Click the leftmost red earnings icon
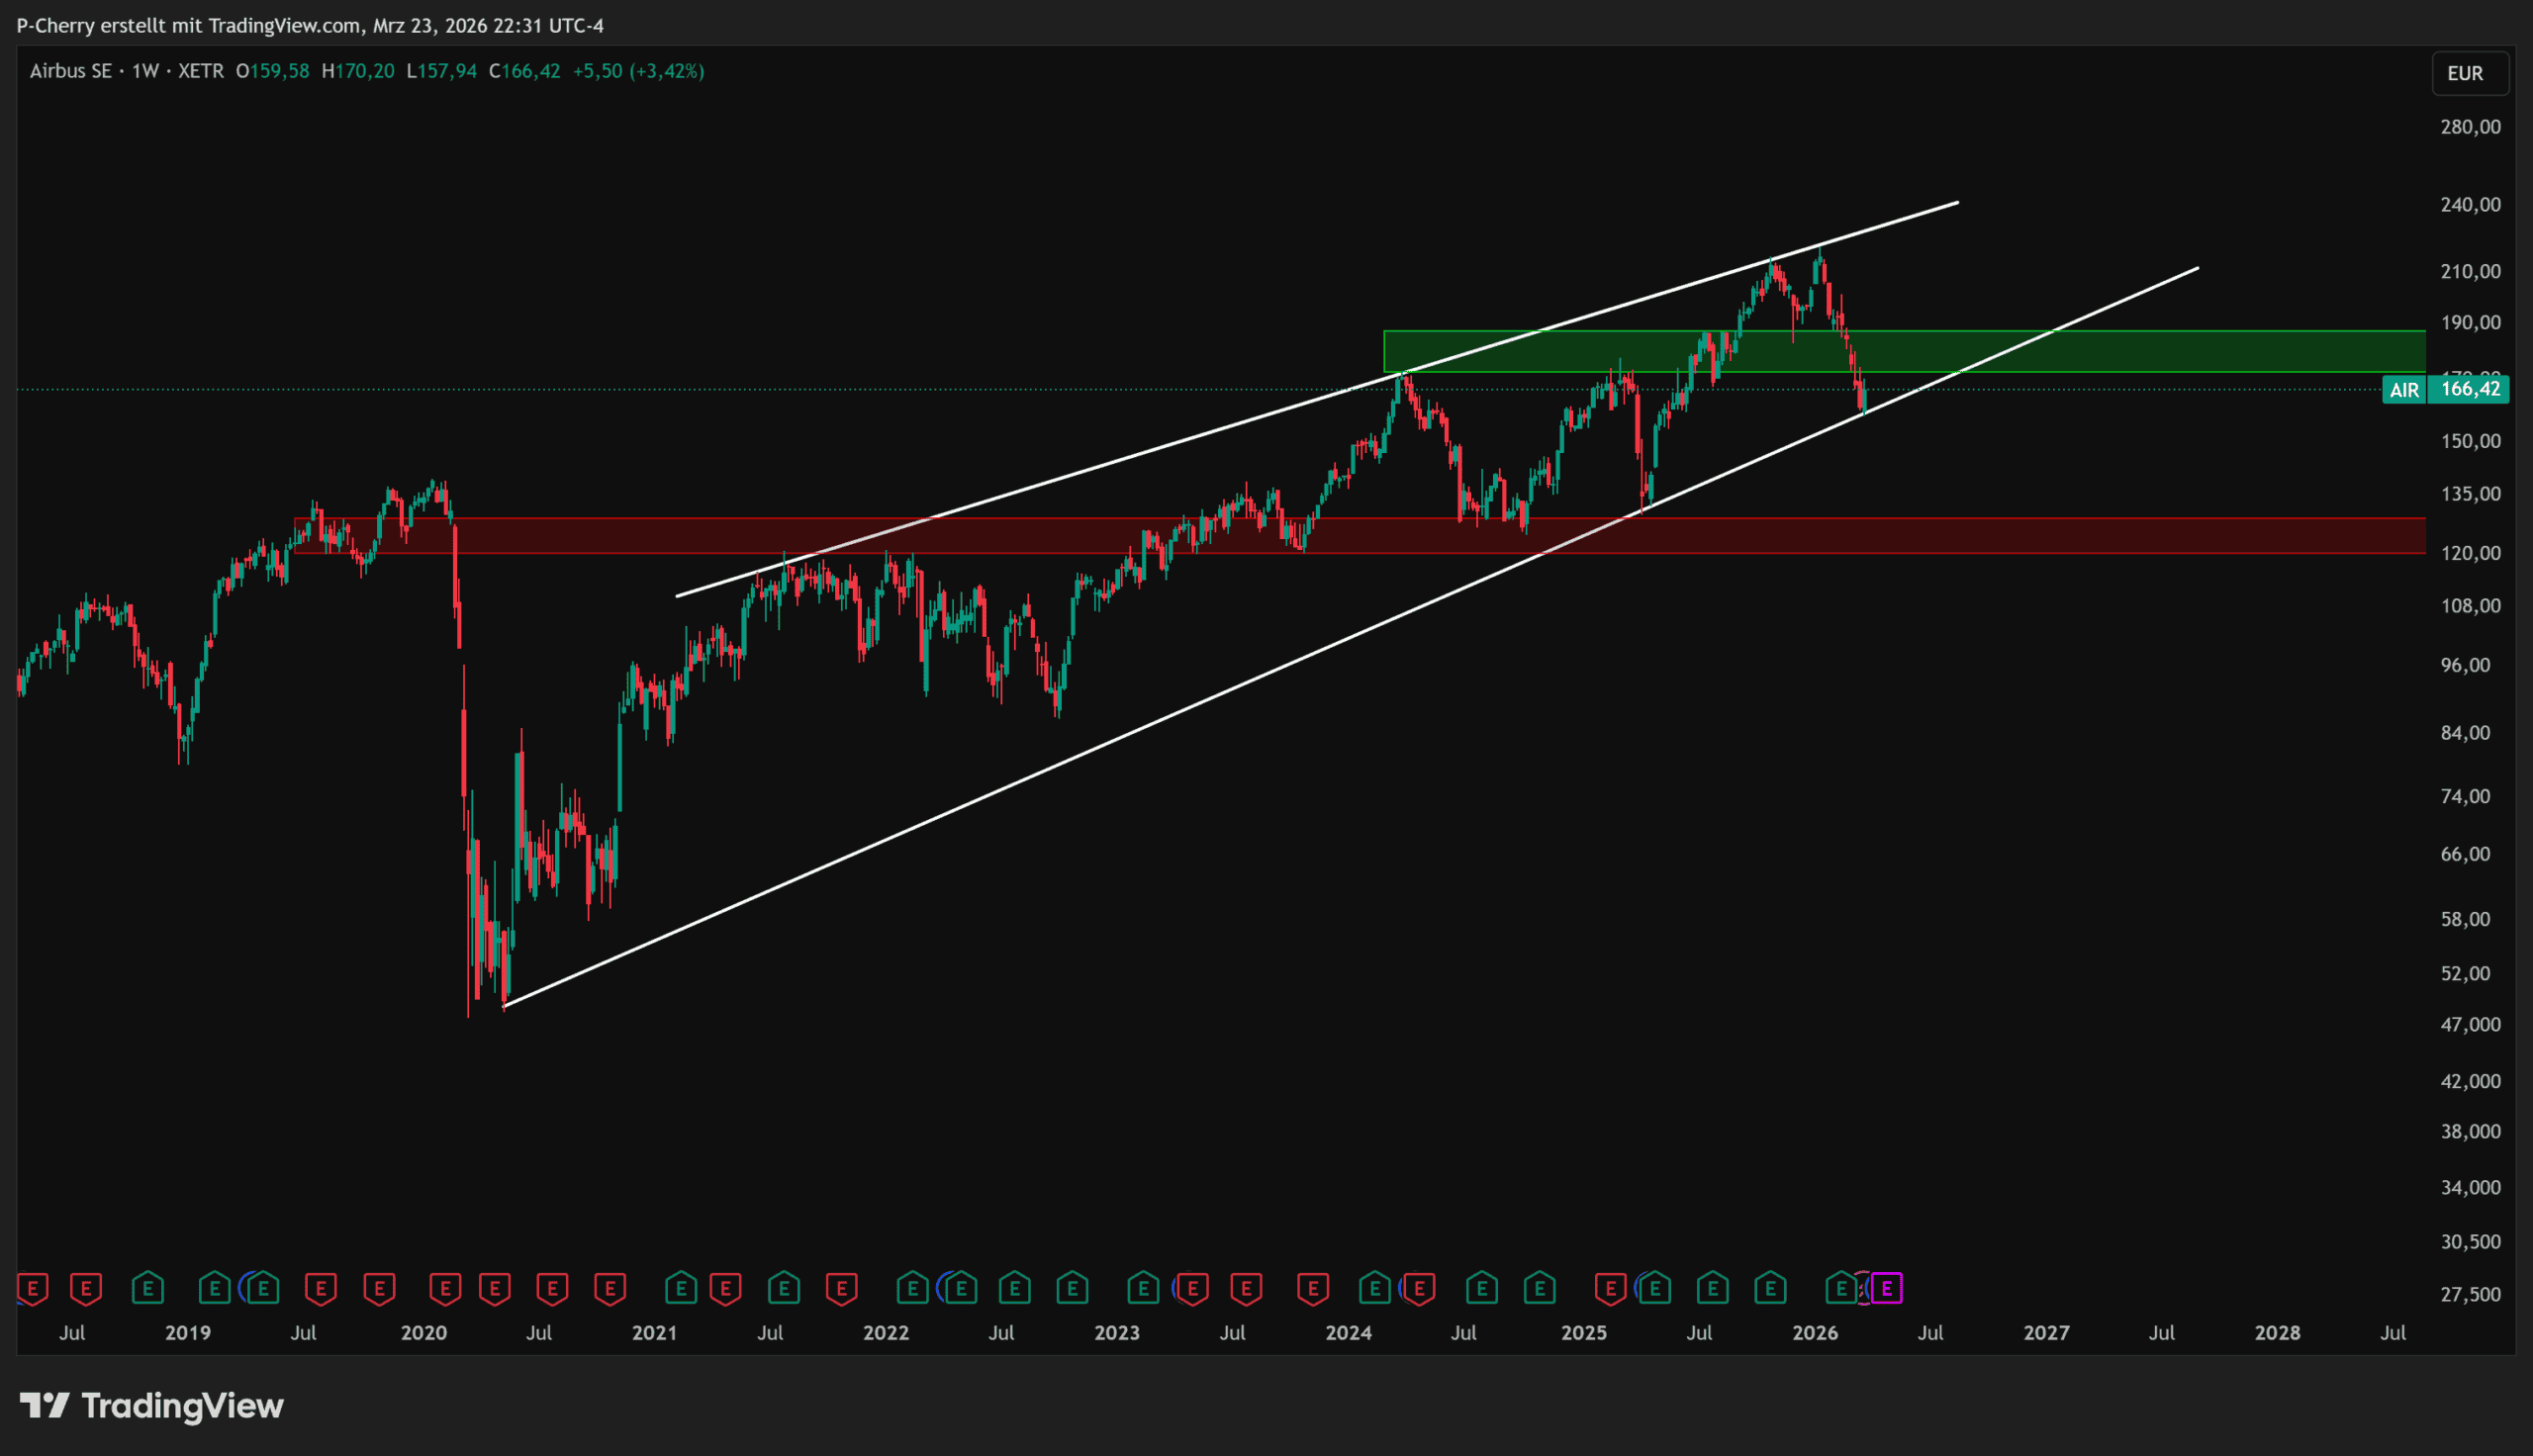 tap(32, 1288)
